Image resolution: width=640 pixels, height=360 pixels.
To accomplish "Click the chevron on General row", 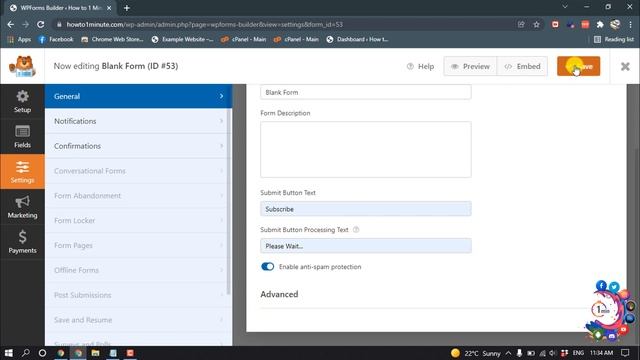I will 221,96.
